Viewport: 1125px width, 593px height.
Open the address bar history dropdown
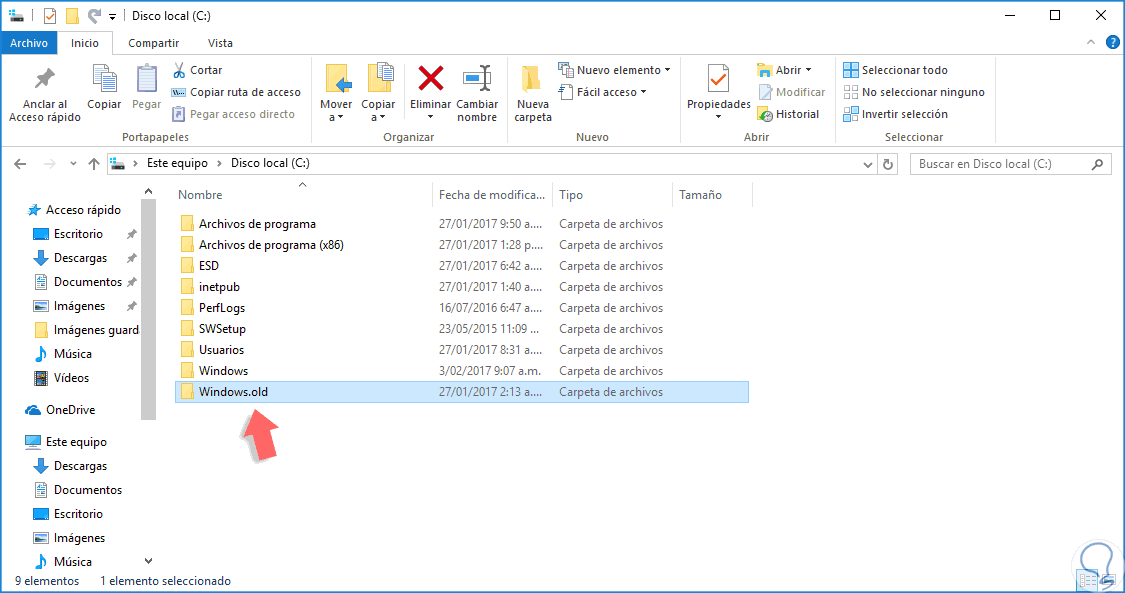click(x=867, y=164)
